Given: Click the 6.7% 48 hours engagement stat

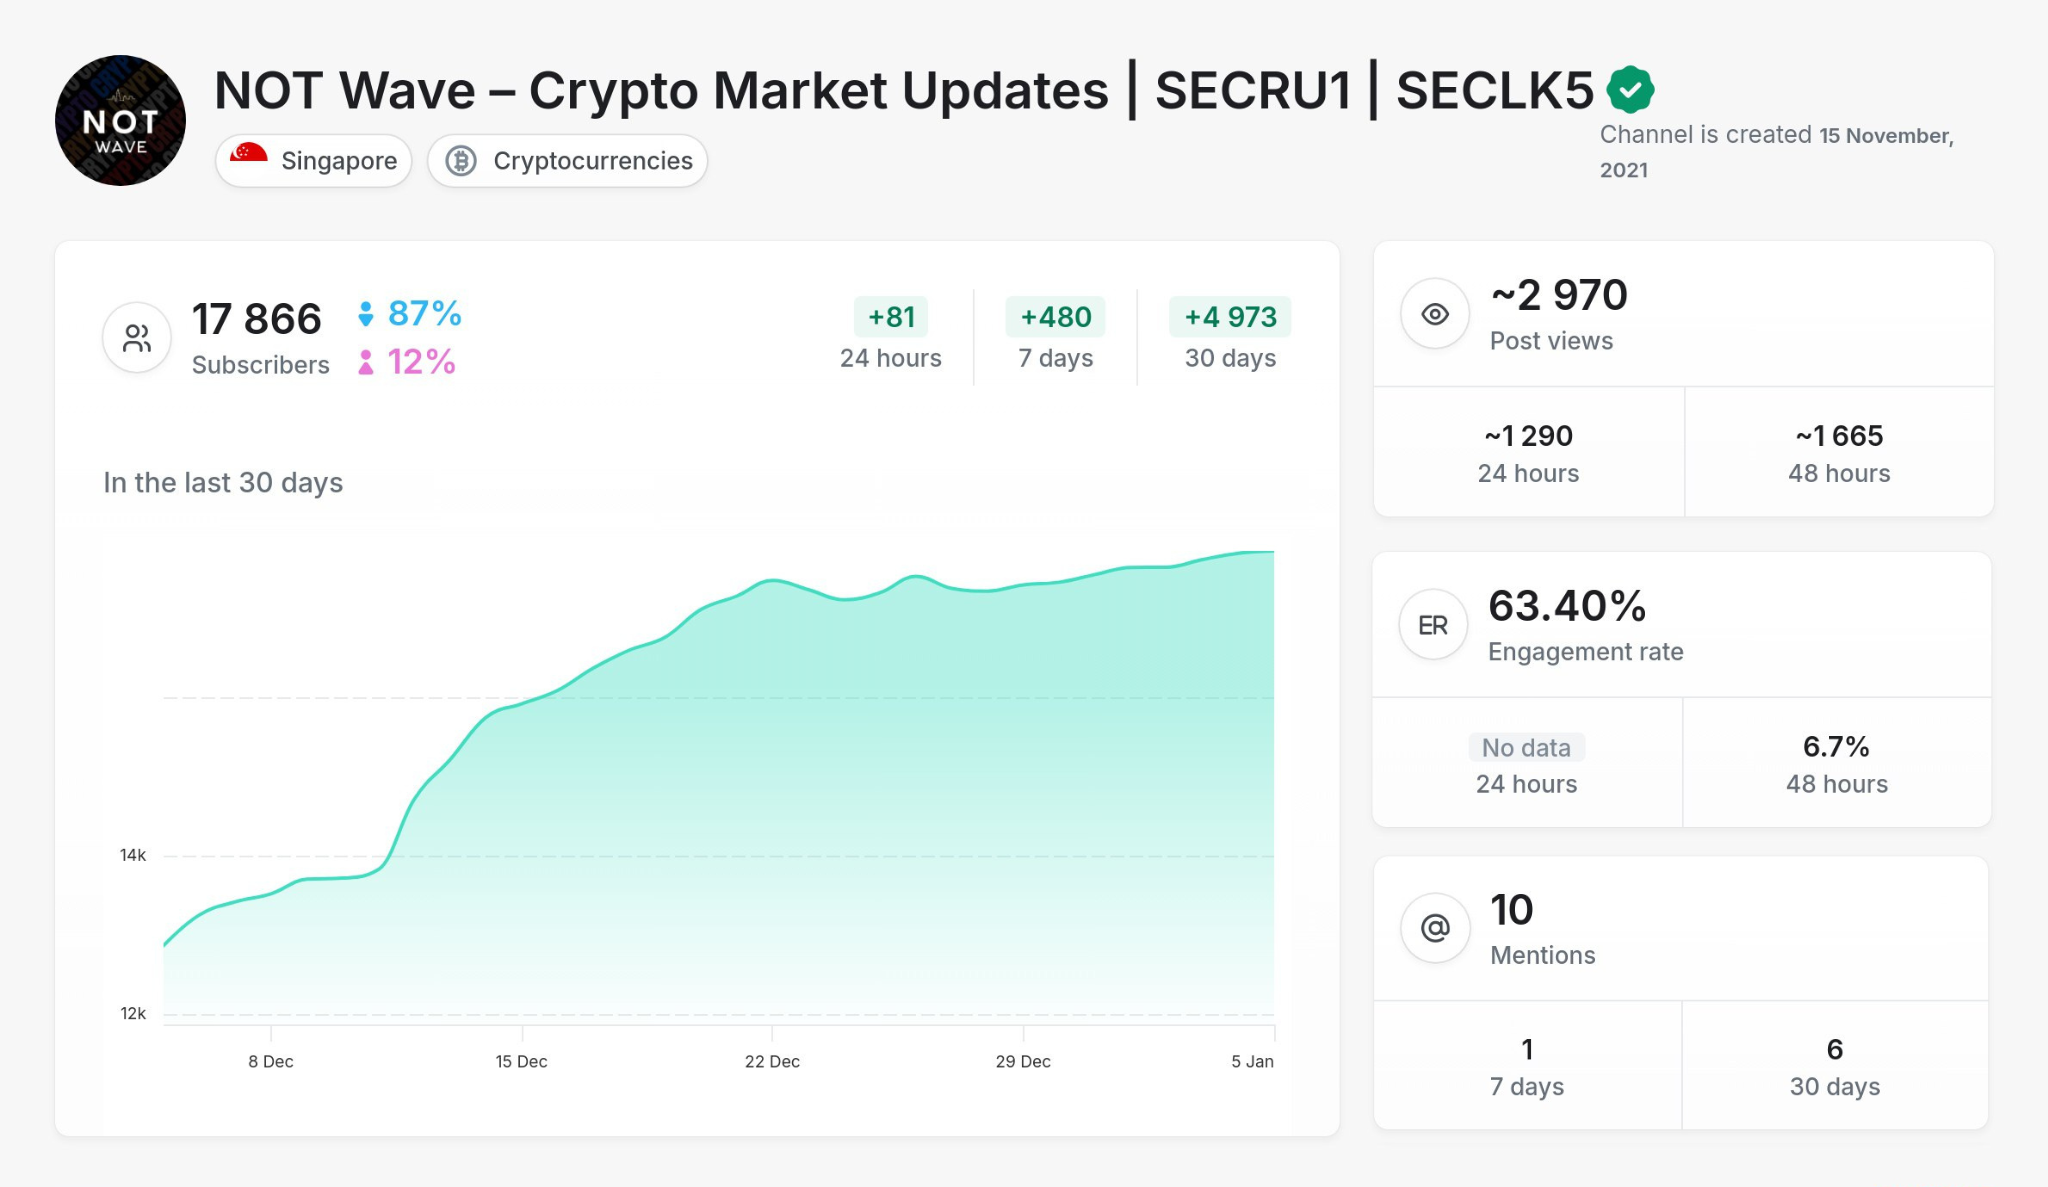Looking at the screenshot, I should click(1836, 746).
